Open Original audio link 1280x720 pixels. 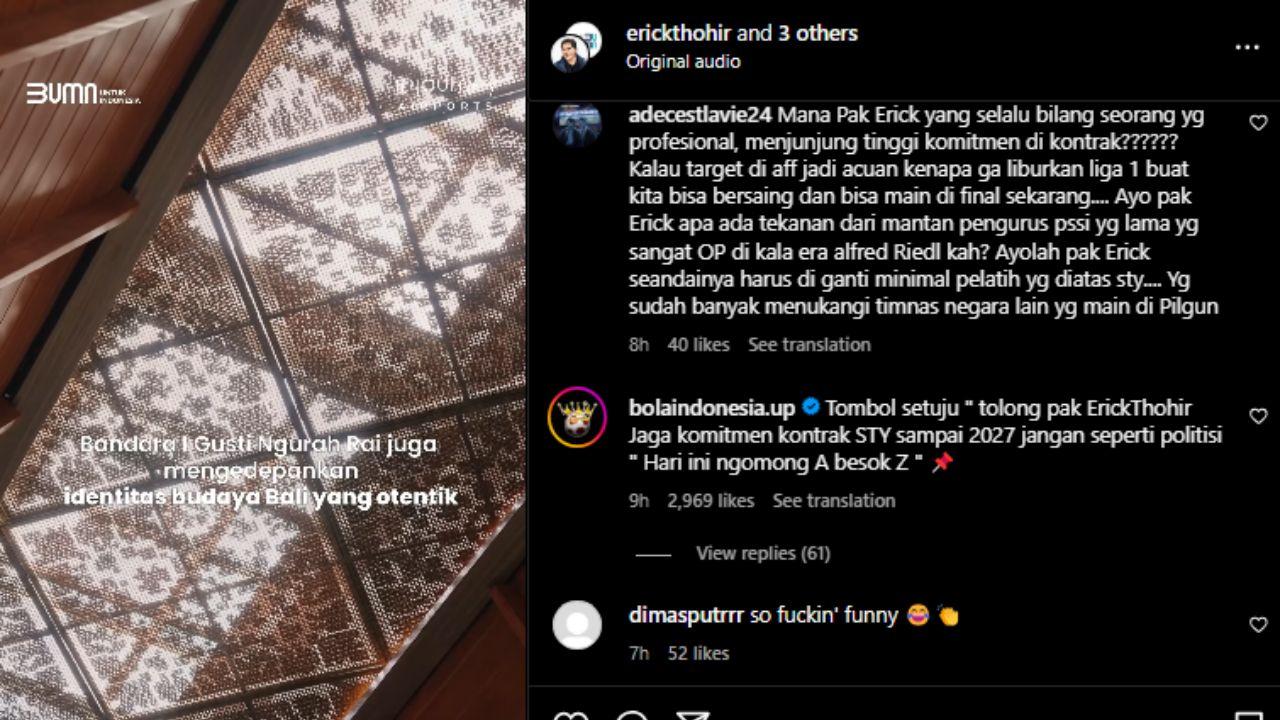point(683,61)
